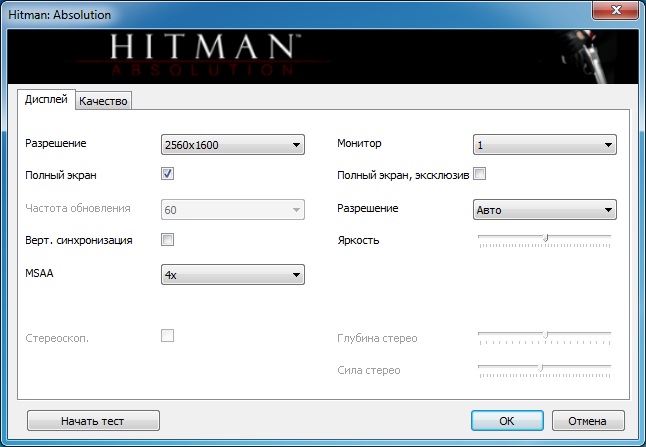Click the Начать тест button

pos(93,421)
